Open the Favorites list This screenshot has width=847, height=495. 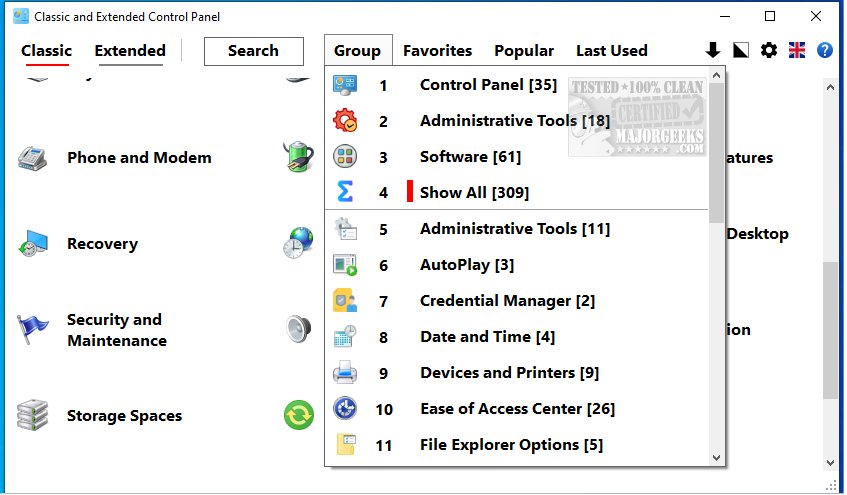click(x=437, y=51)
